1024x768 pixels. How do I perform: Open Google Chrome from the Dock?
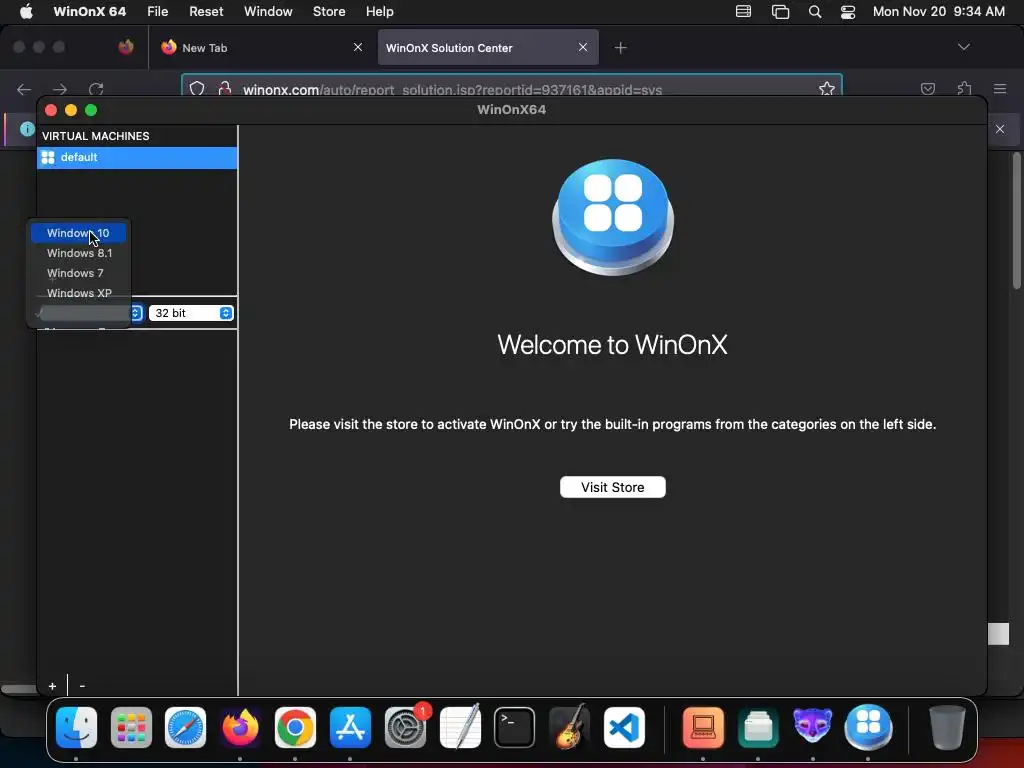pyautogui.click(x=295, y=728)
